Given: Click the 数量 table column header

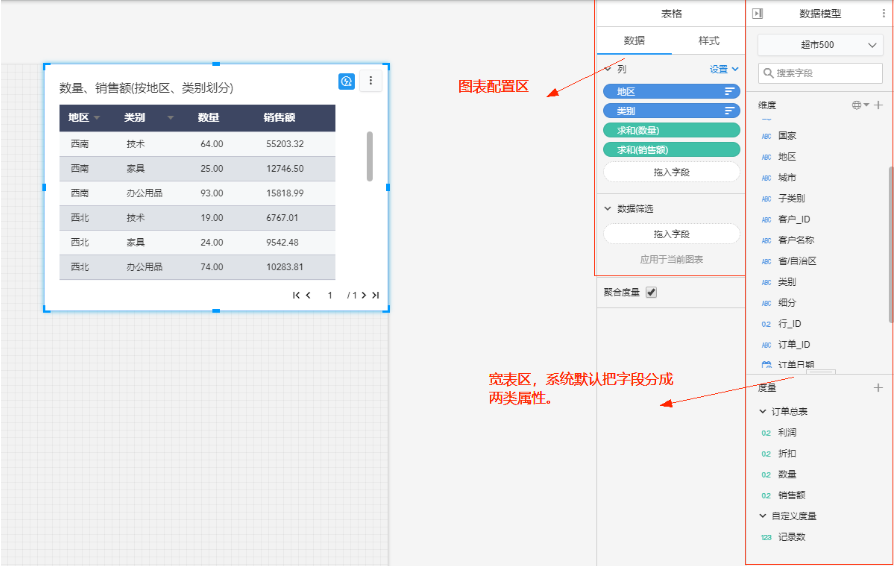Looking at the screenshot, I should point(208,118).
